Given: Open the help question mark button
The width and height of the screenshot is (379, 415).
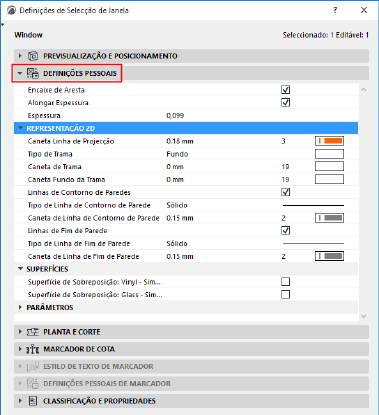Looking at the screenshot, I should tap(335, 10).
